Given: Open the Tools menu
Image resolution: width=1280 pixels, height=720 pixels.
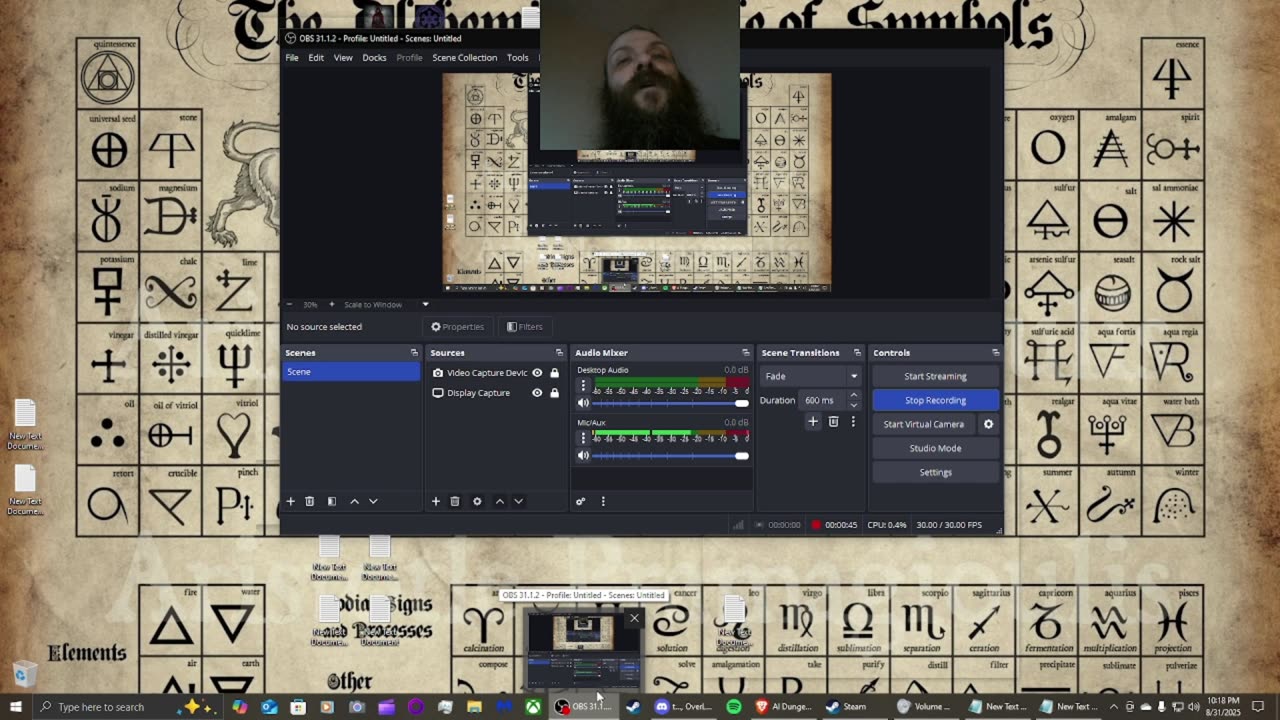Looking at the screenshot, I should 517,58.
